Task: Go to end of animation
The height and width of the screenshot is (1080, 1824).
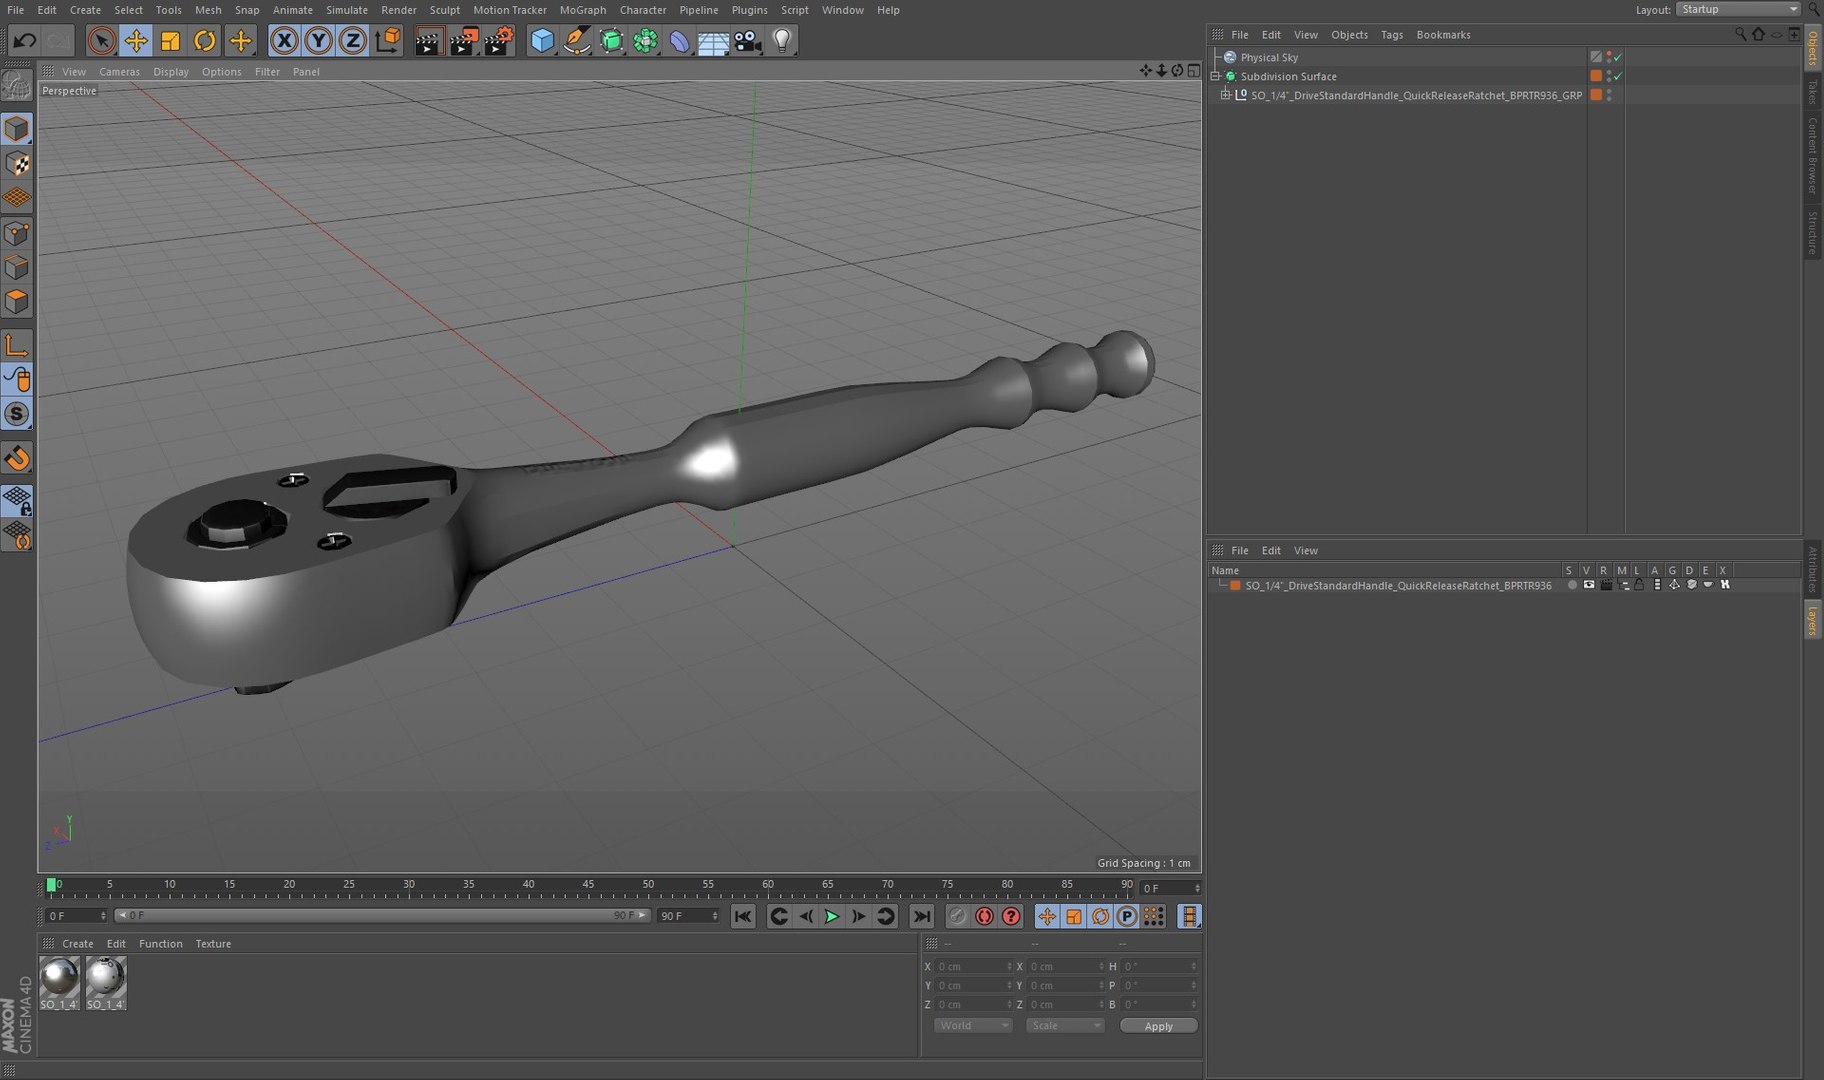Action: point(922,916)
